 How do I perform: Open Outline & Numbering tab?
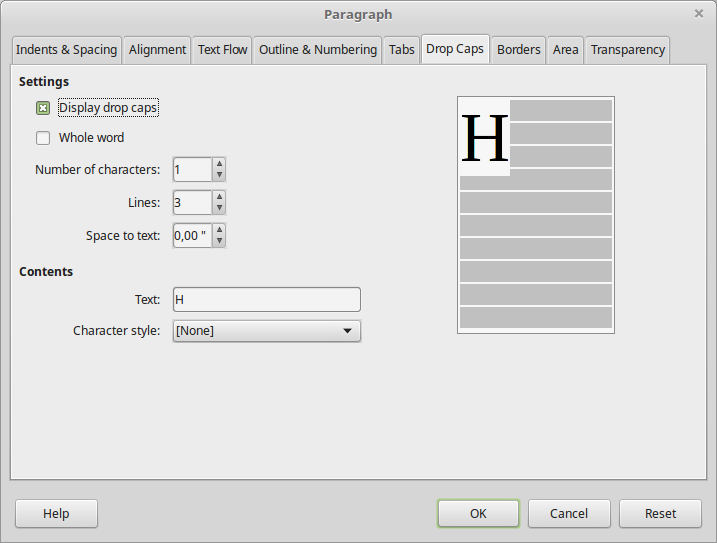(x=318, y=50)
